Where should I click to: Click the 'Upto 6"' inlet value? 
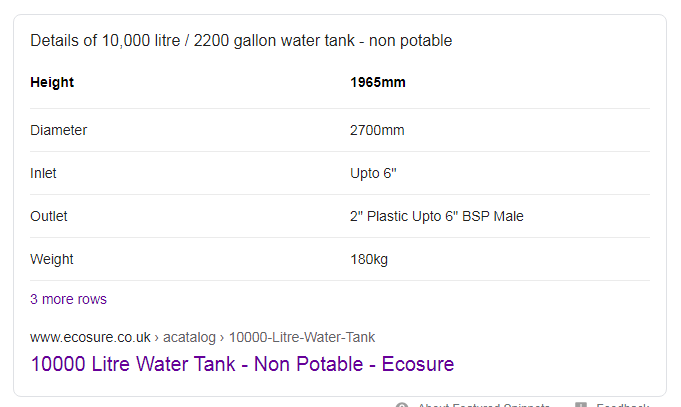coord(374,173)
